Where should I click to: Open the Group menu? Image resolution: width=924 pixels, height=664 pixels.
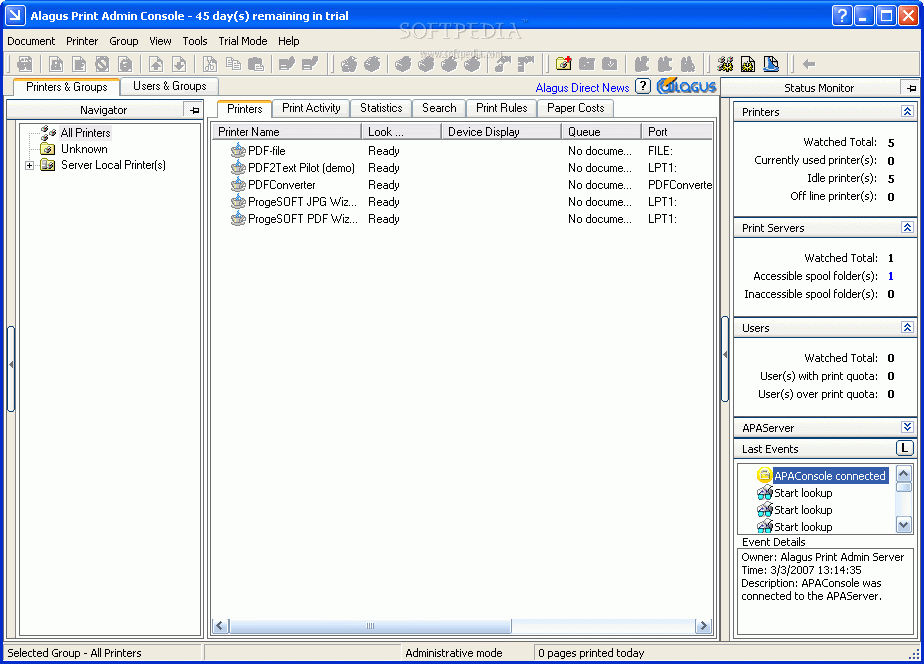124,41
